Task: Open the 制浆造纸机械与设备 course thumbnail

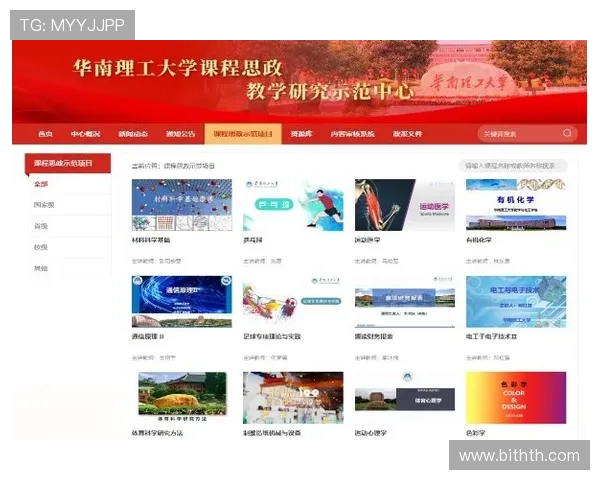Action: point(293,398)
